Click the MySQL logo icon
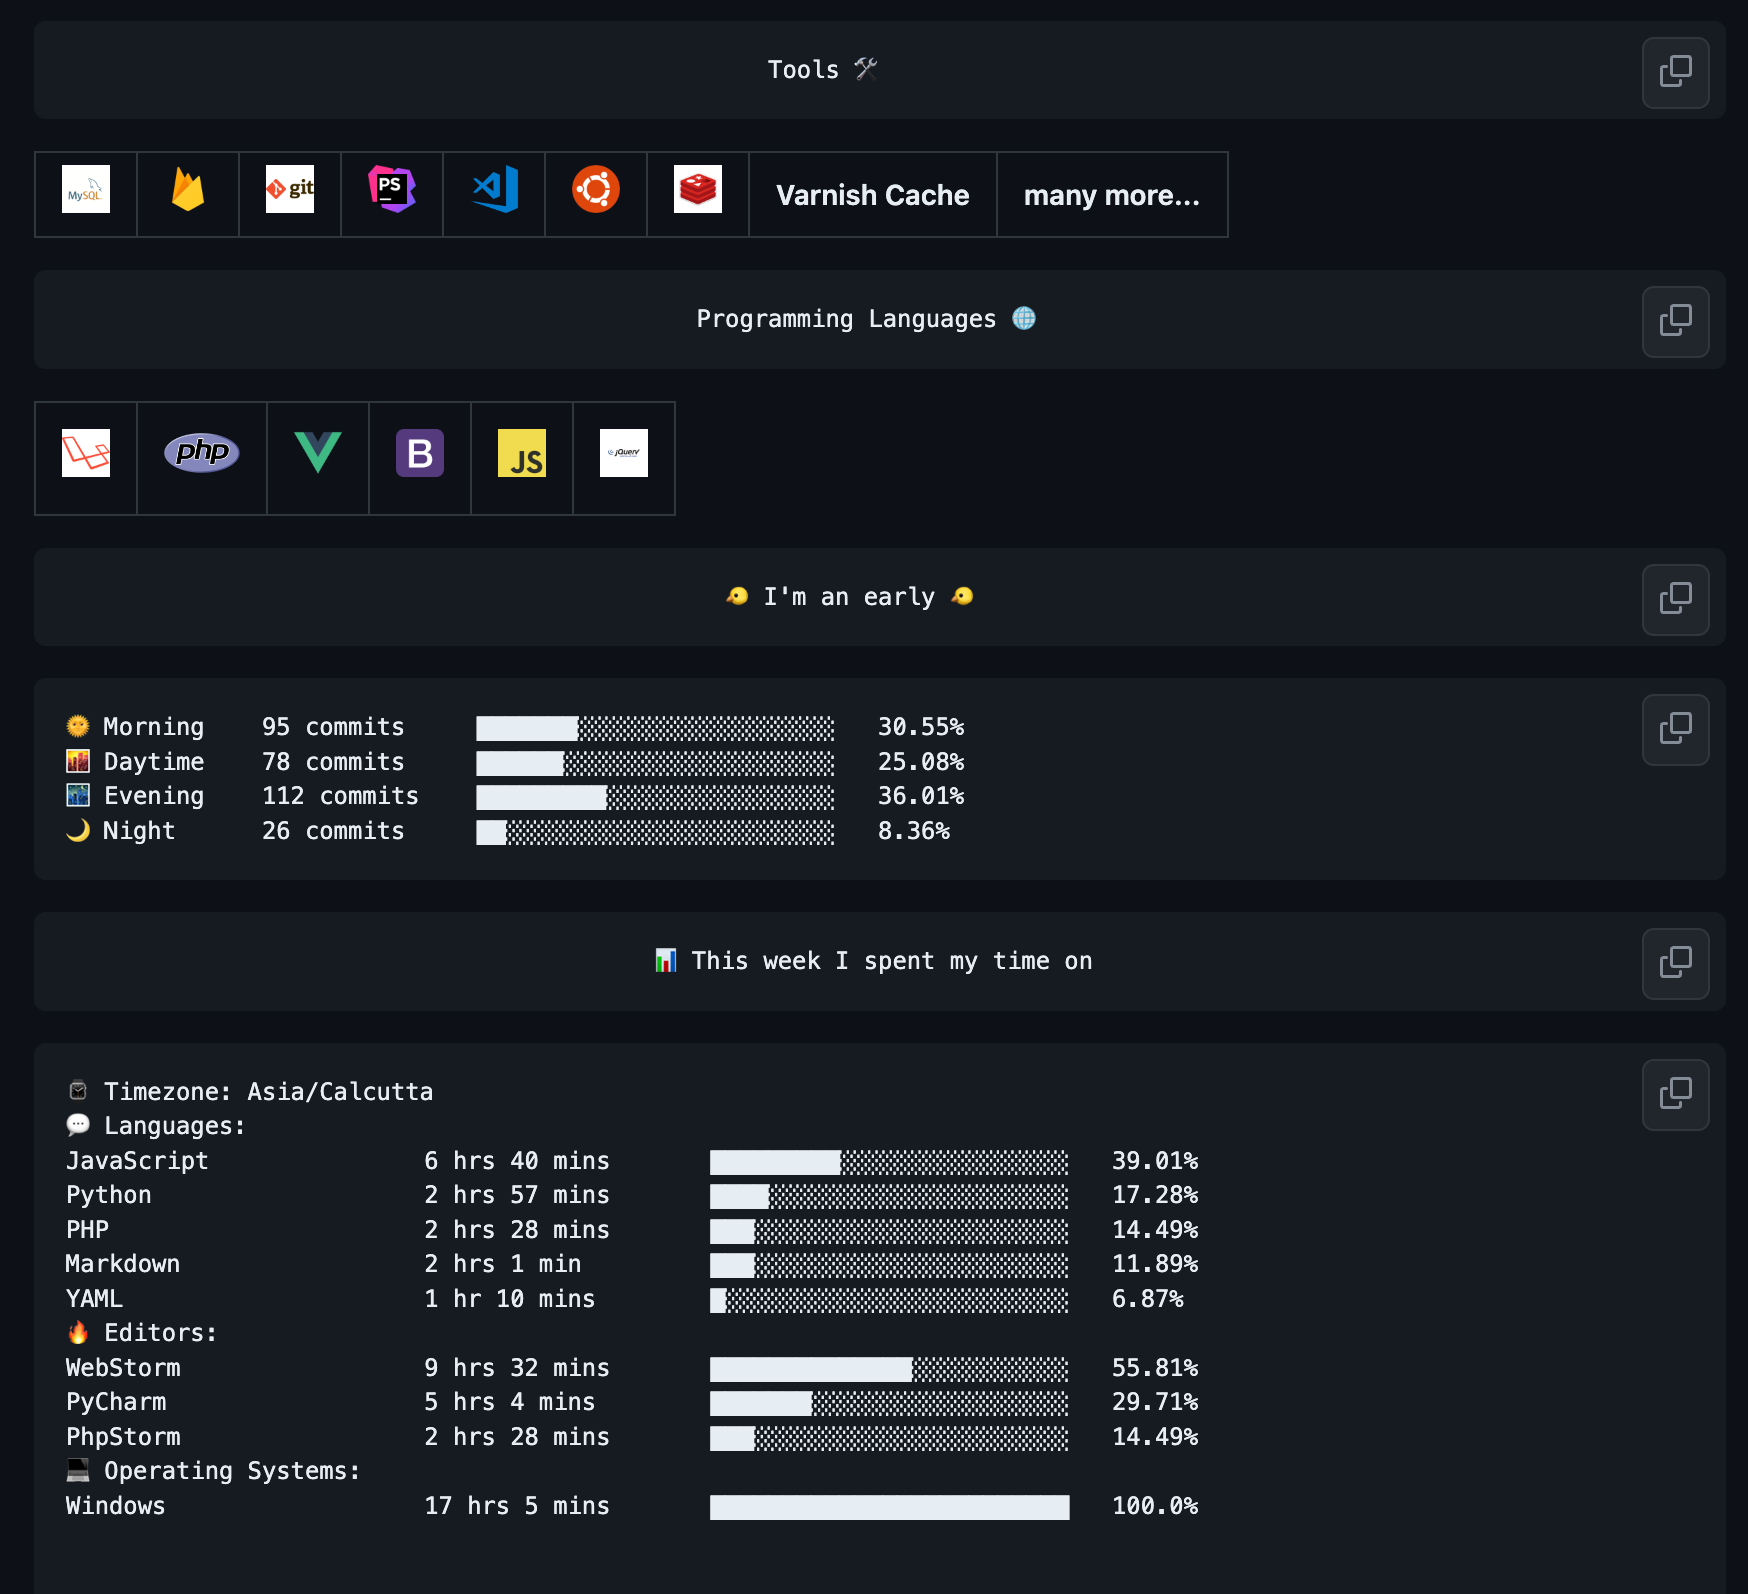The height and width of the screenshot is (1594, 1748). (x=86, y=190)
